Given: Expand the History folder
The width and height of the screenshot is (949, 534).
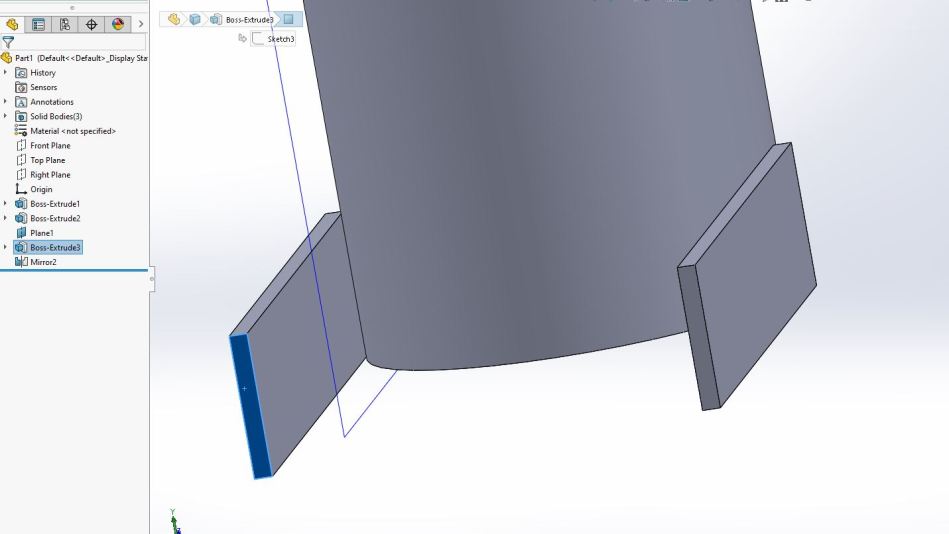Looking at the screenshot, I should tap(6, 73).
